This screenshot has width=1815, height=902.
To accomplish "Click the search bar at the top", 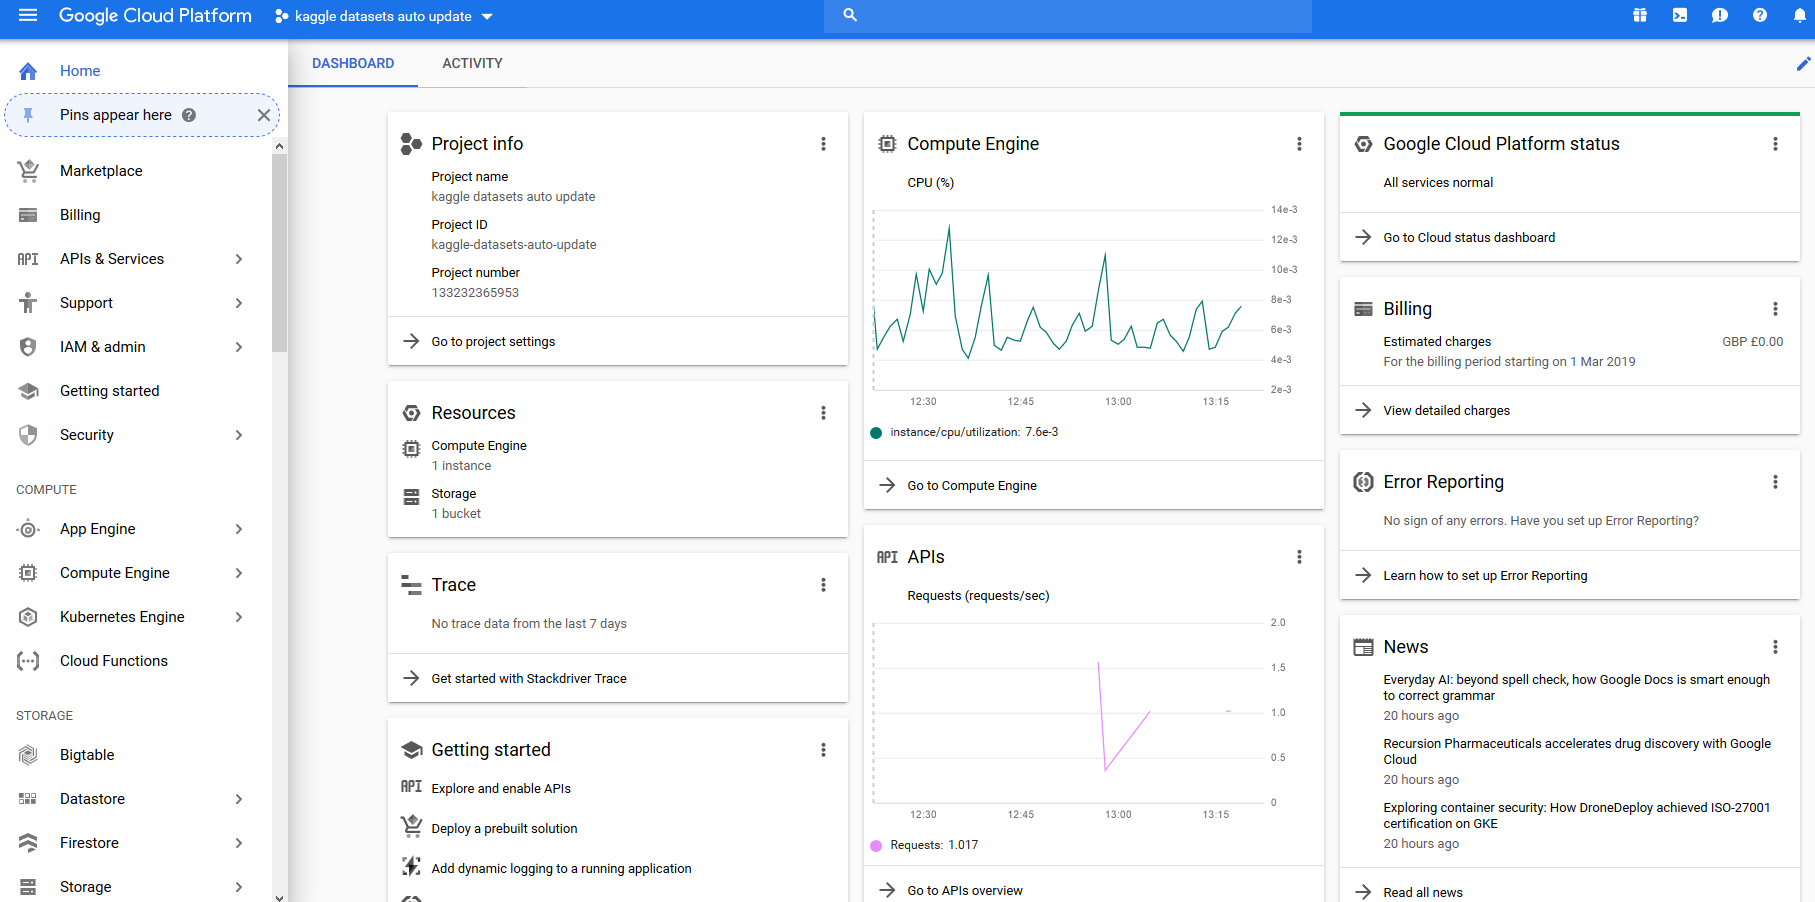I will [x=1067, y=15].
